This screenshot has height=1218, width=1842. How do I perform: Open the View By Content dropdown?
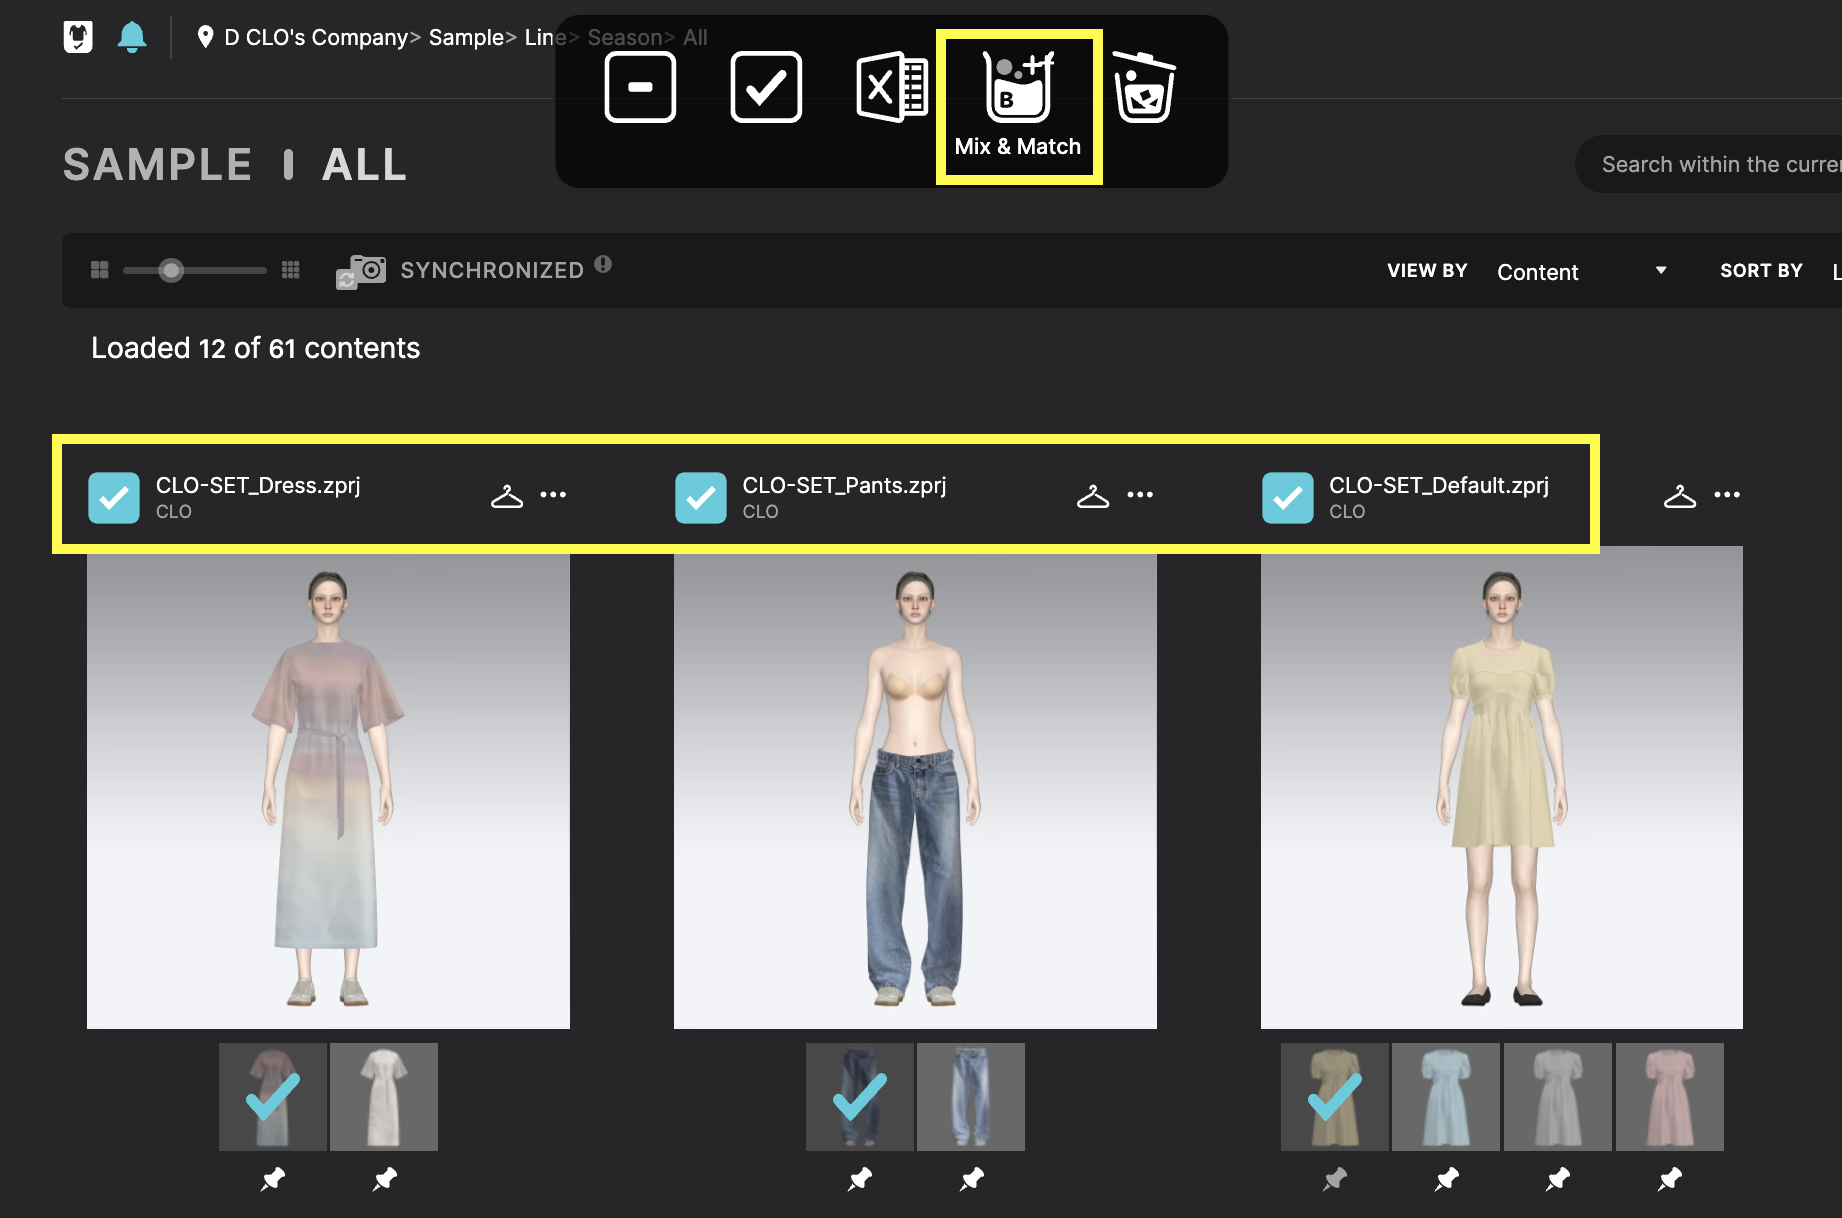1581,271
